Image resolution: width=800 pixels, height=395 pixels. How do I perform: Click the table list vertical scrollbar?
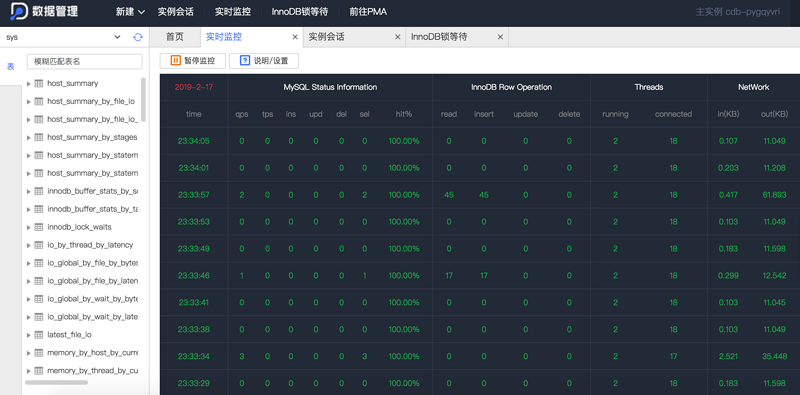[143, 100]
